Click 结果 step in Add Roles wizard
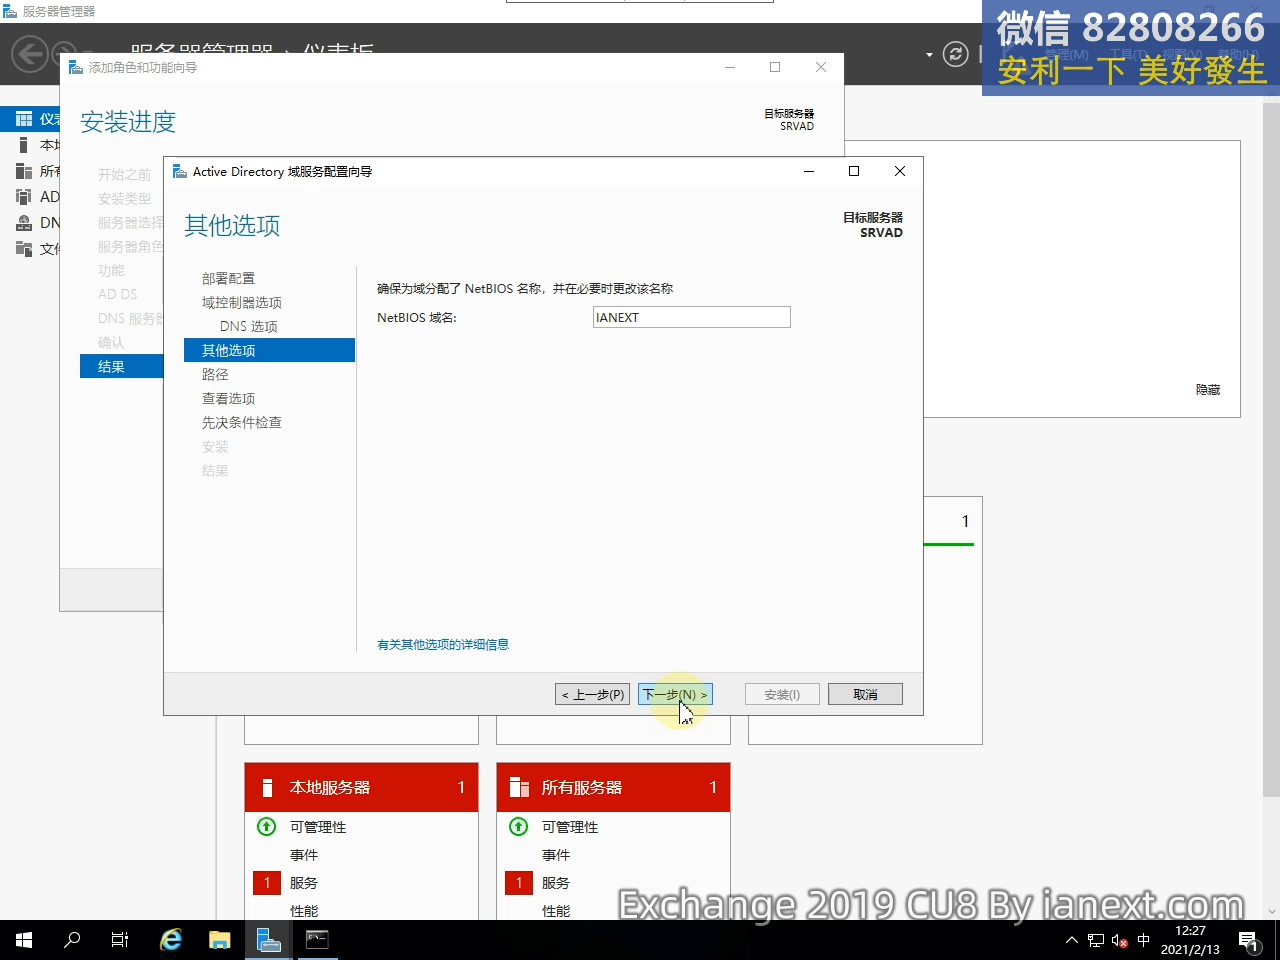Image resolution: width=1280 pixels, height=960 pixels. [x=121, y=367]
